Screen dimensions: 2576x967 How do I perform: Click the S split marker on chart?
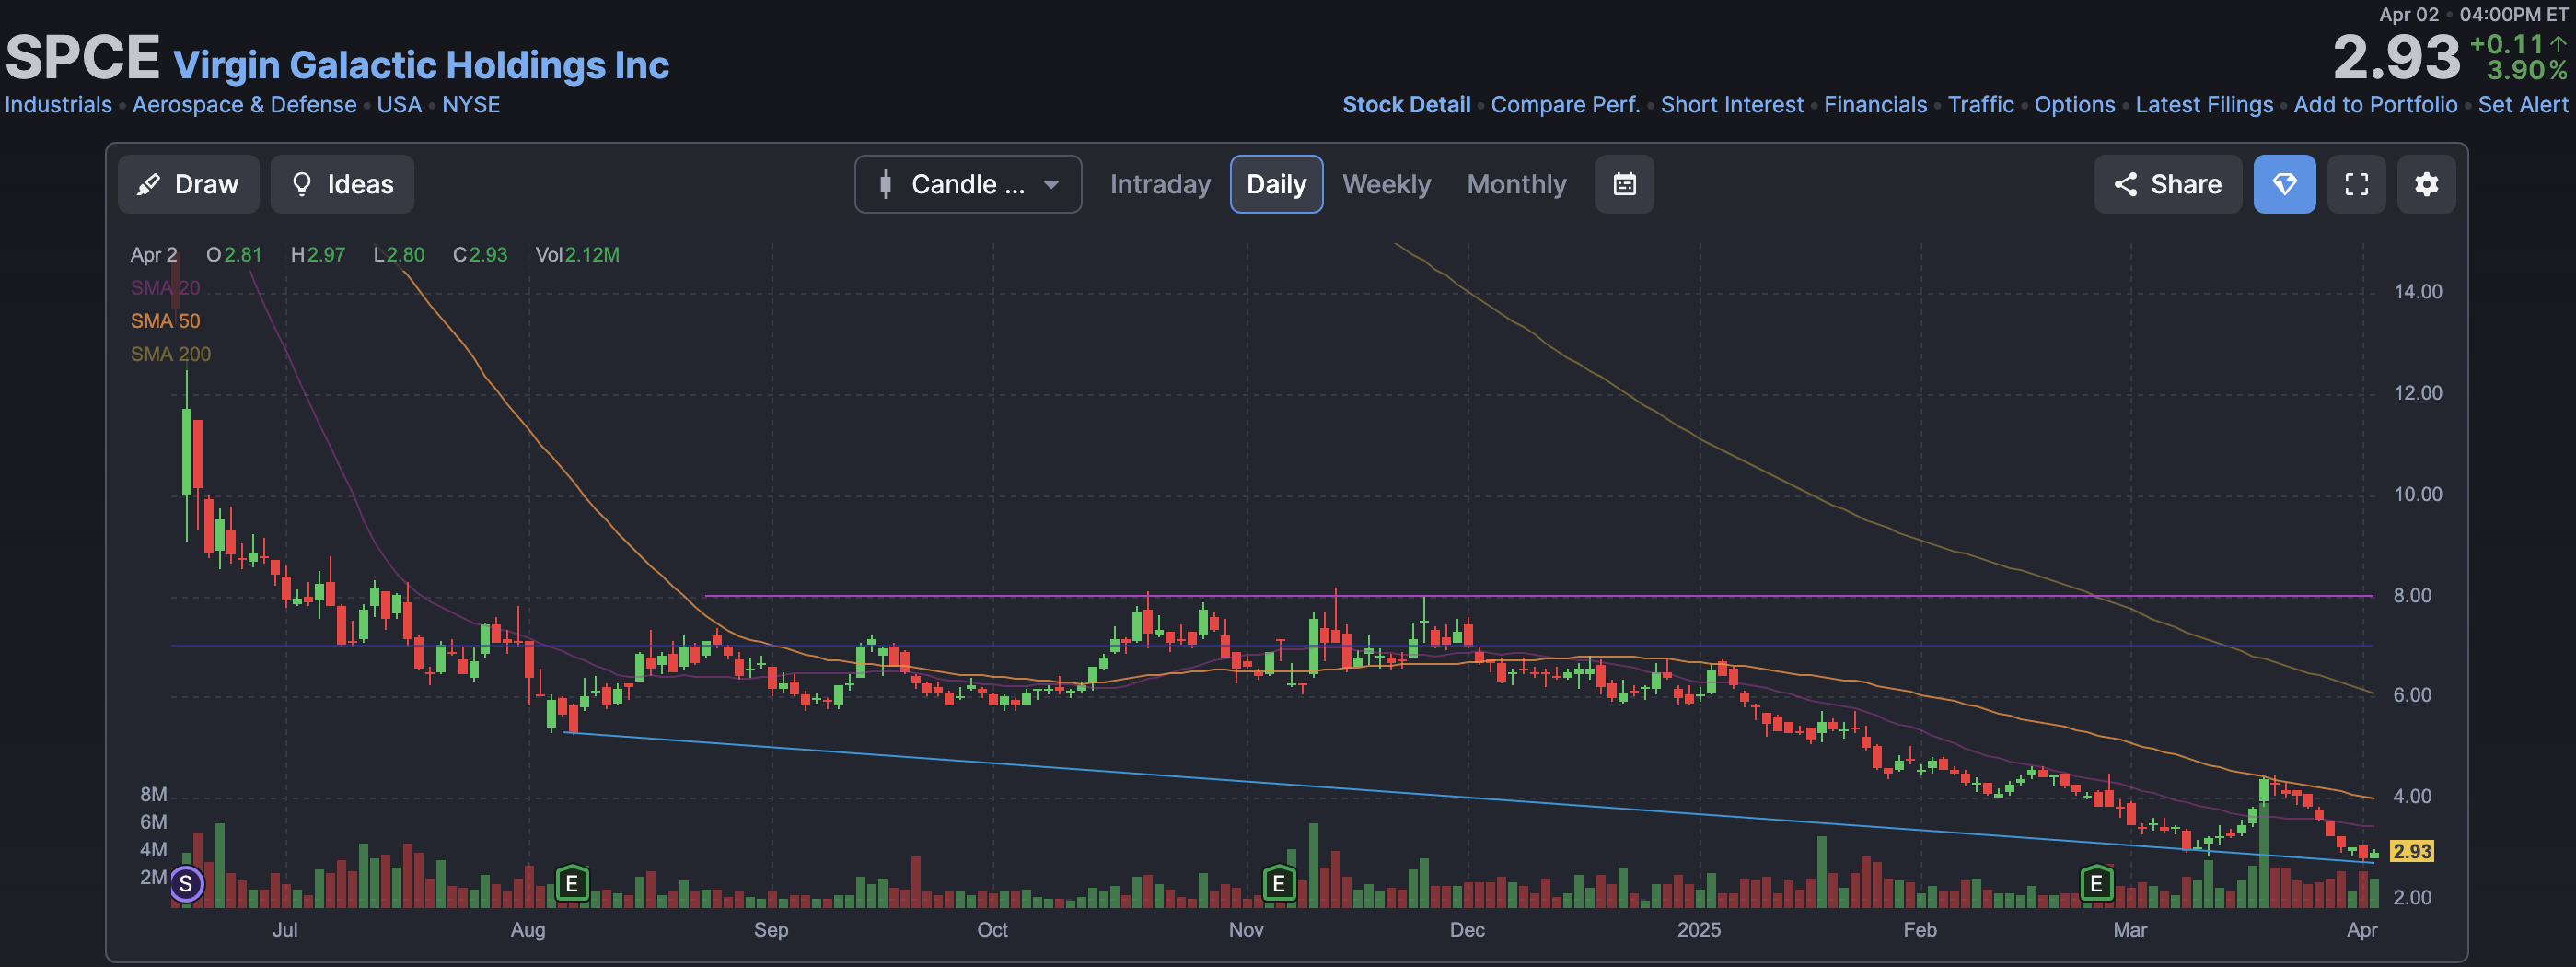(186, 884)
